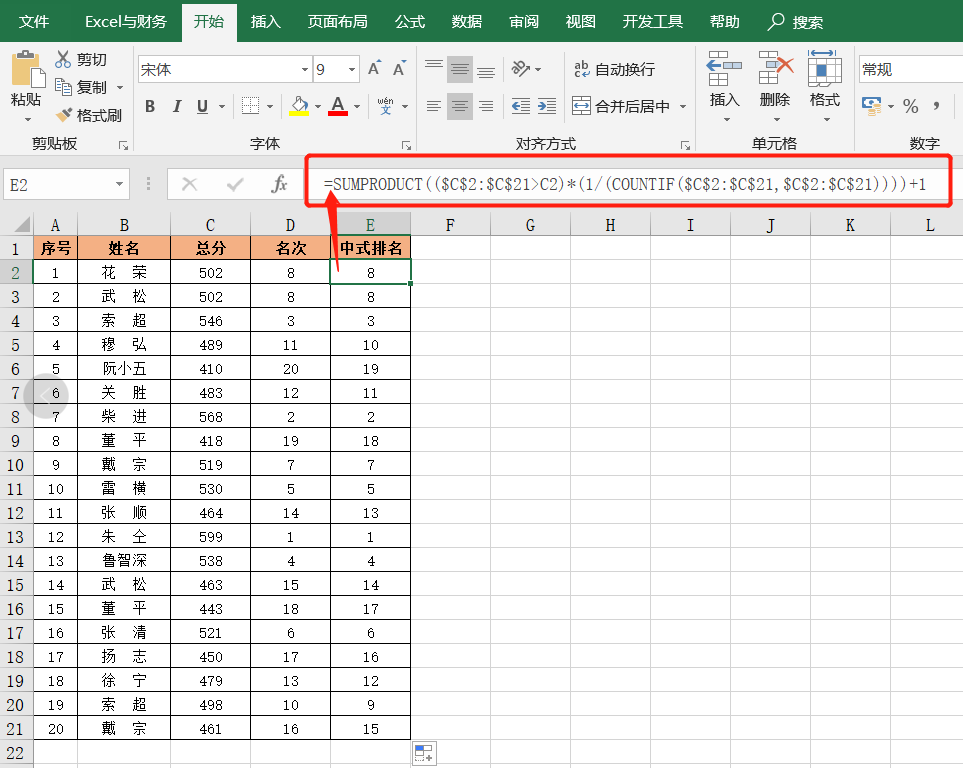963x768 pixels.
Task: Click the Insert Function fx icon
Action: [280, 184]
